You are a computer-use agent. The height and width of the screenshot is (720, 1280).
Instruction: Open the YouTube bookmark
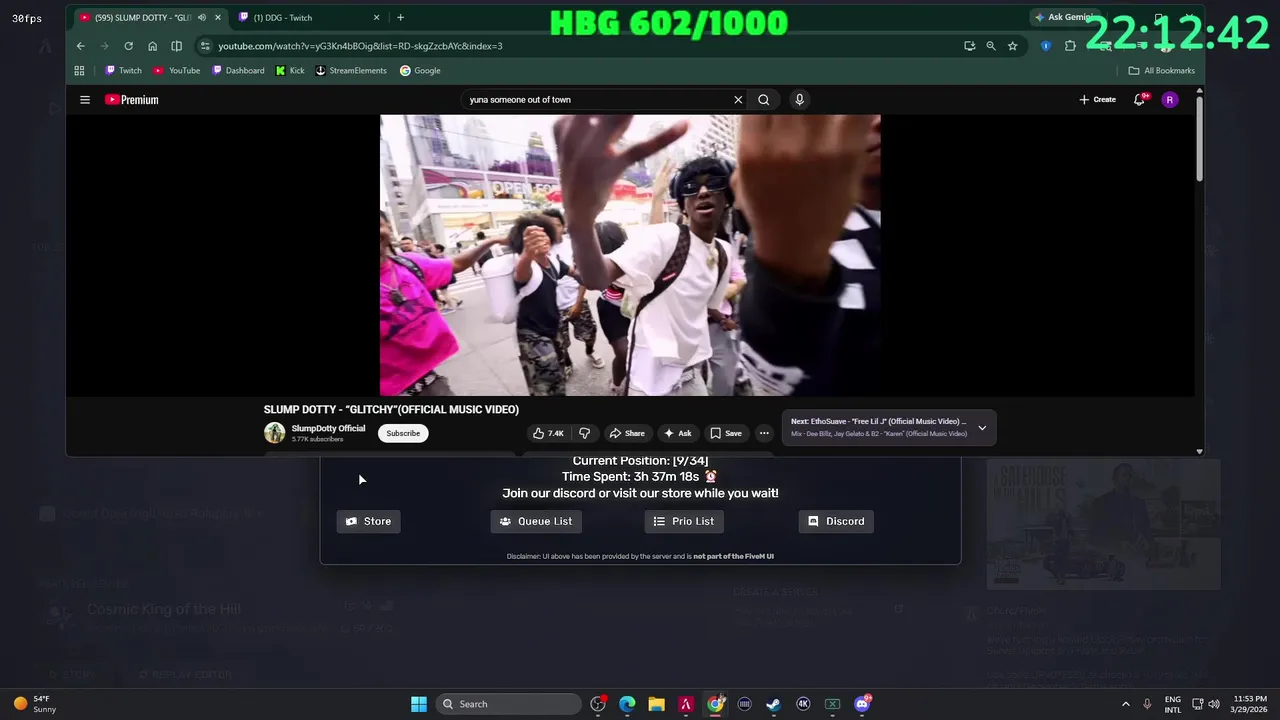pos(177,71)
